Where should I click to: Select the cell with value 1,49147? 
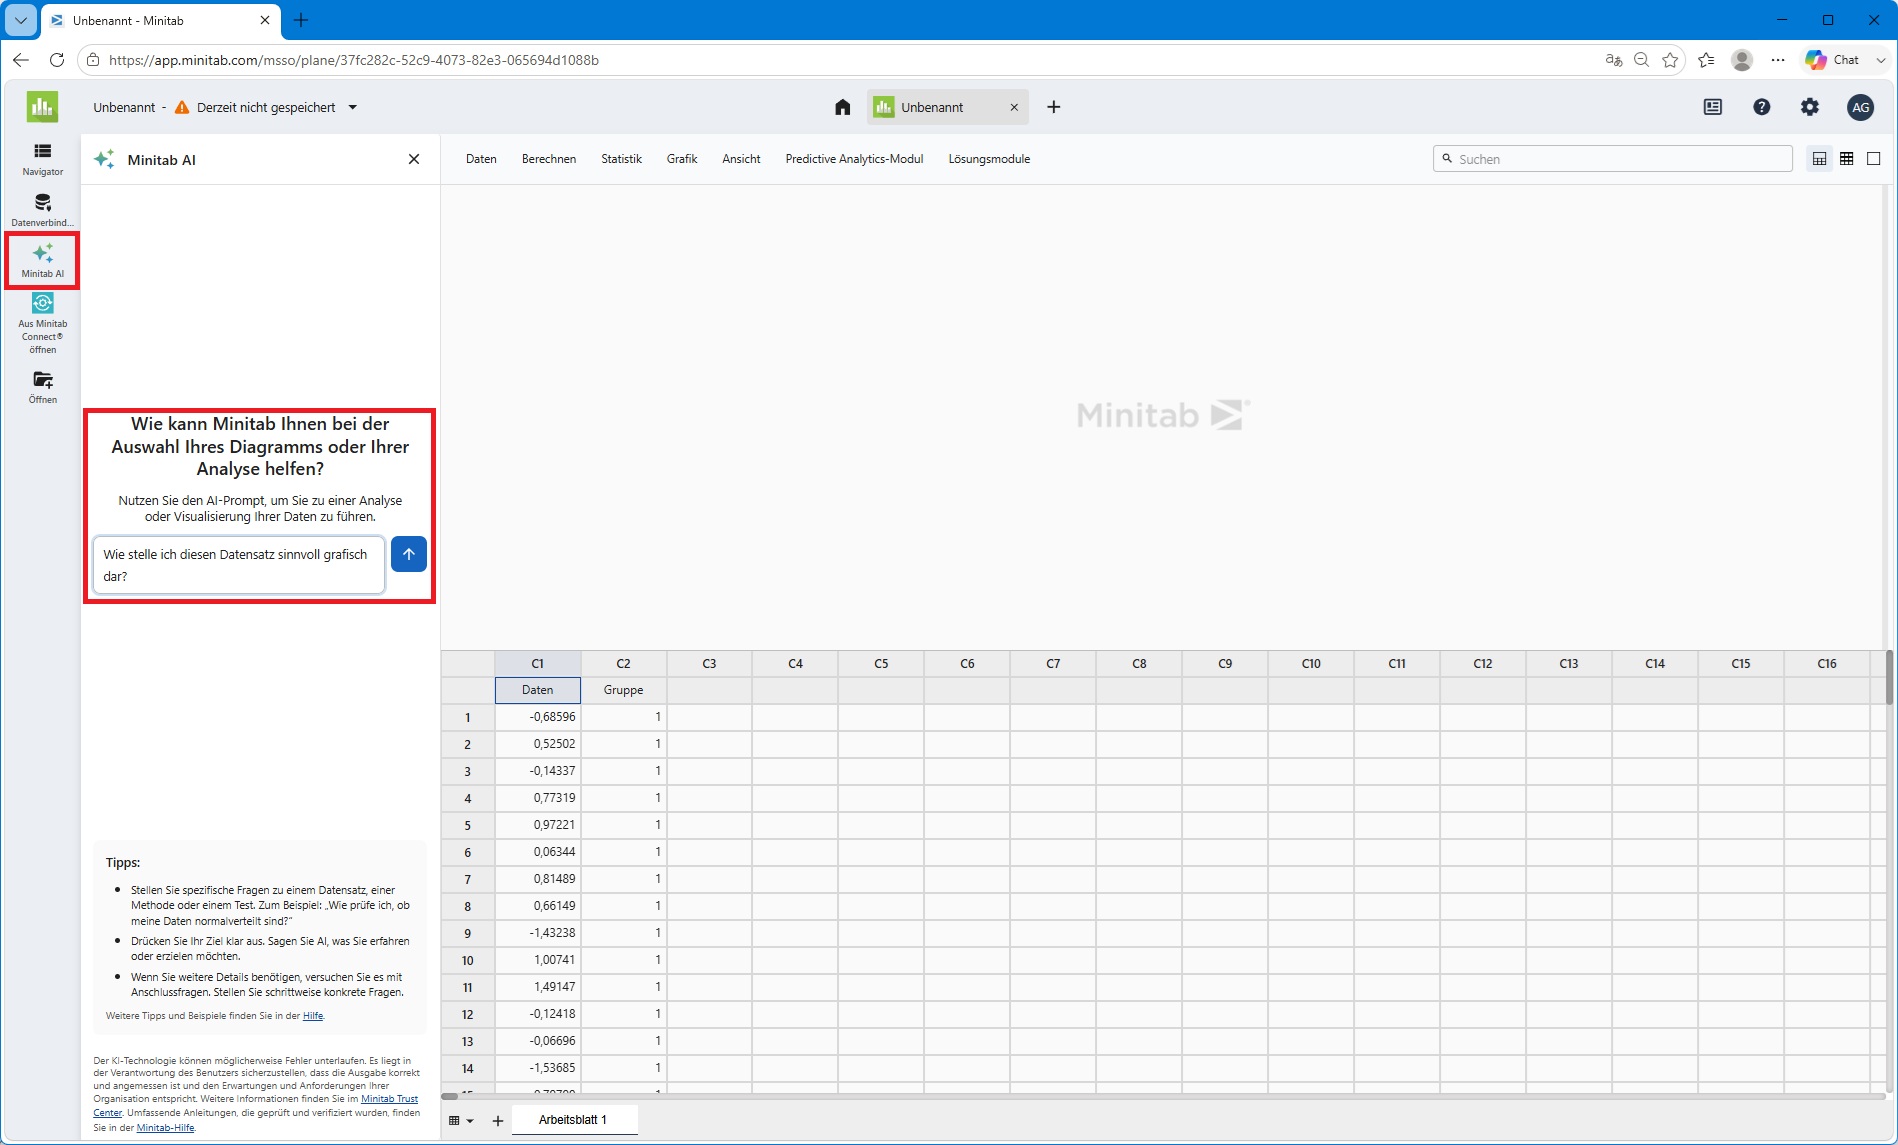pyautogui.click(x=538, y=987)
